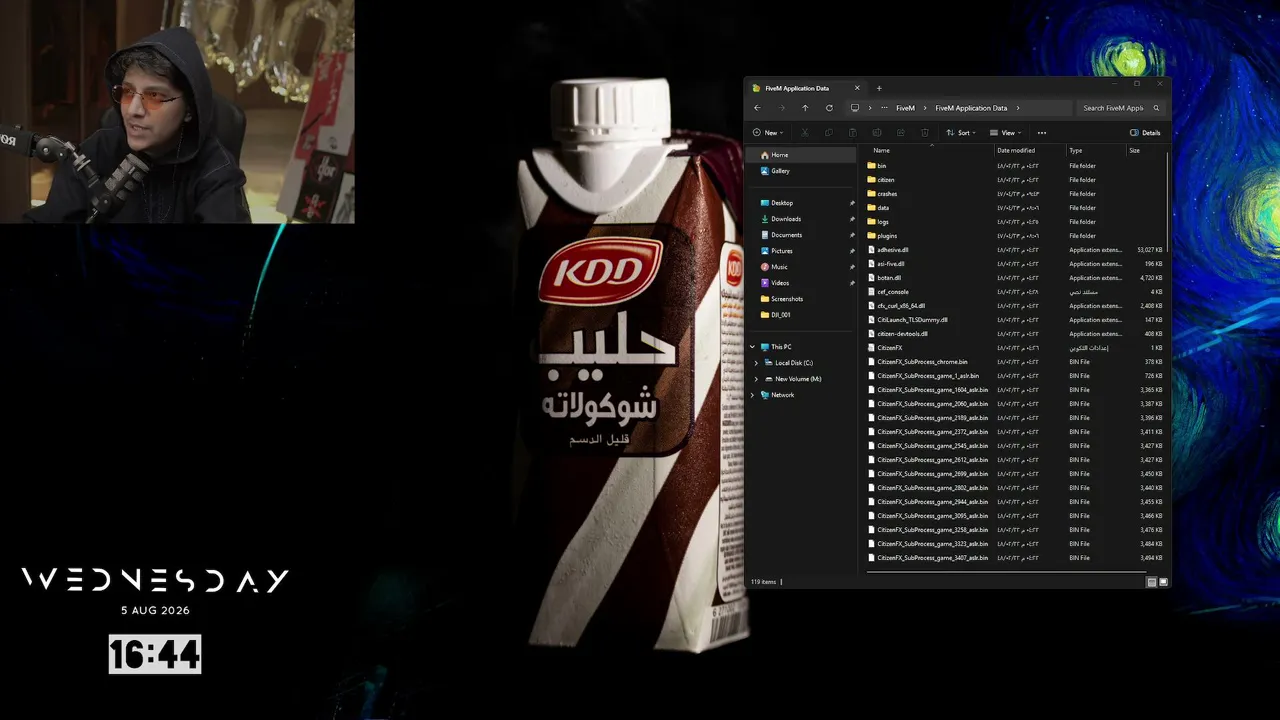Image resolution: width=1280 pixels, height=720 pixels.
Task: Expand the Network tree node
Action: pyautogui.click(x=752, y=395)
